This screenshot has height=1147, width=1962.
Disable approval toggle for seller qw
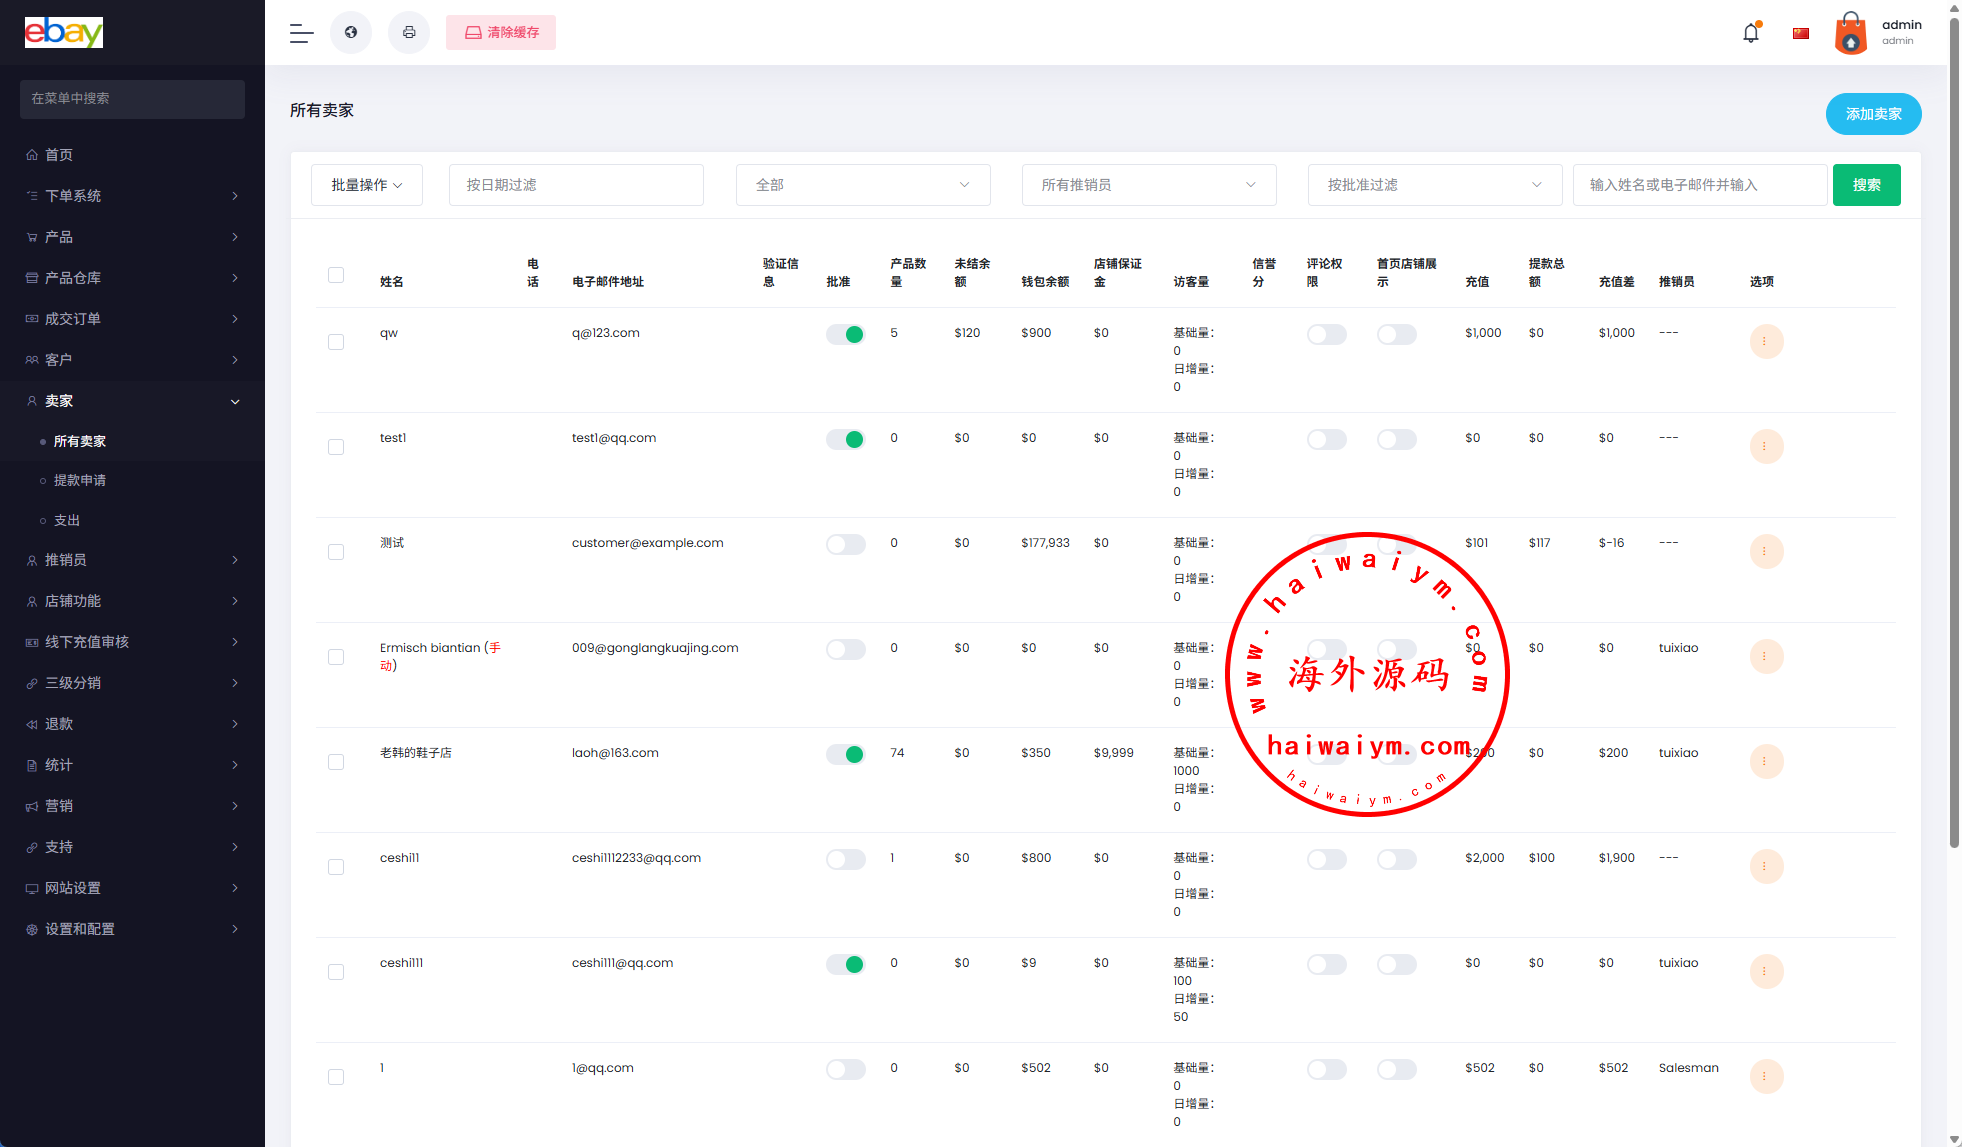845,334
